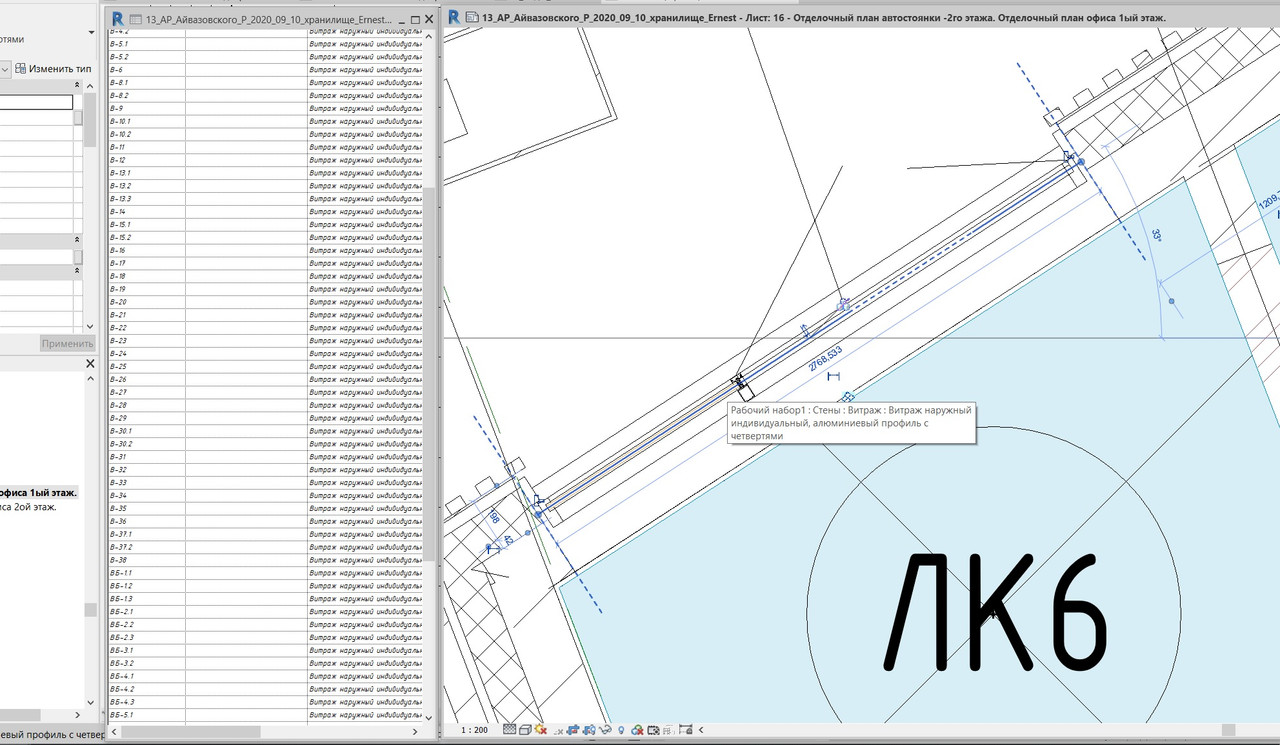Toggle the sun path icon

[541, 730]
